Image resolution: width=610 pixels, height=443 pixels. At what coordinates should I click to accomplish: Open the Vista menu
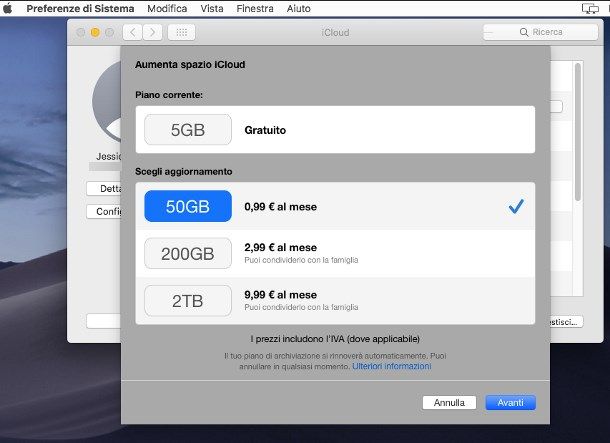pyautogui.click(x=212, y=9)
